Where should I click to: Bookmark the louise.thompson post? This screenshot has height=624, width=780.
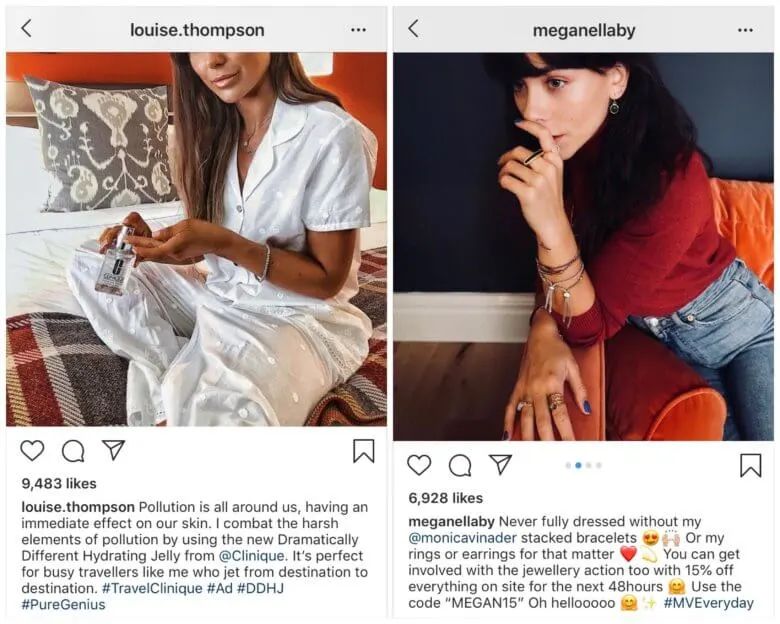[x=363, y=451]
